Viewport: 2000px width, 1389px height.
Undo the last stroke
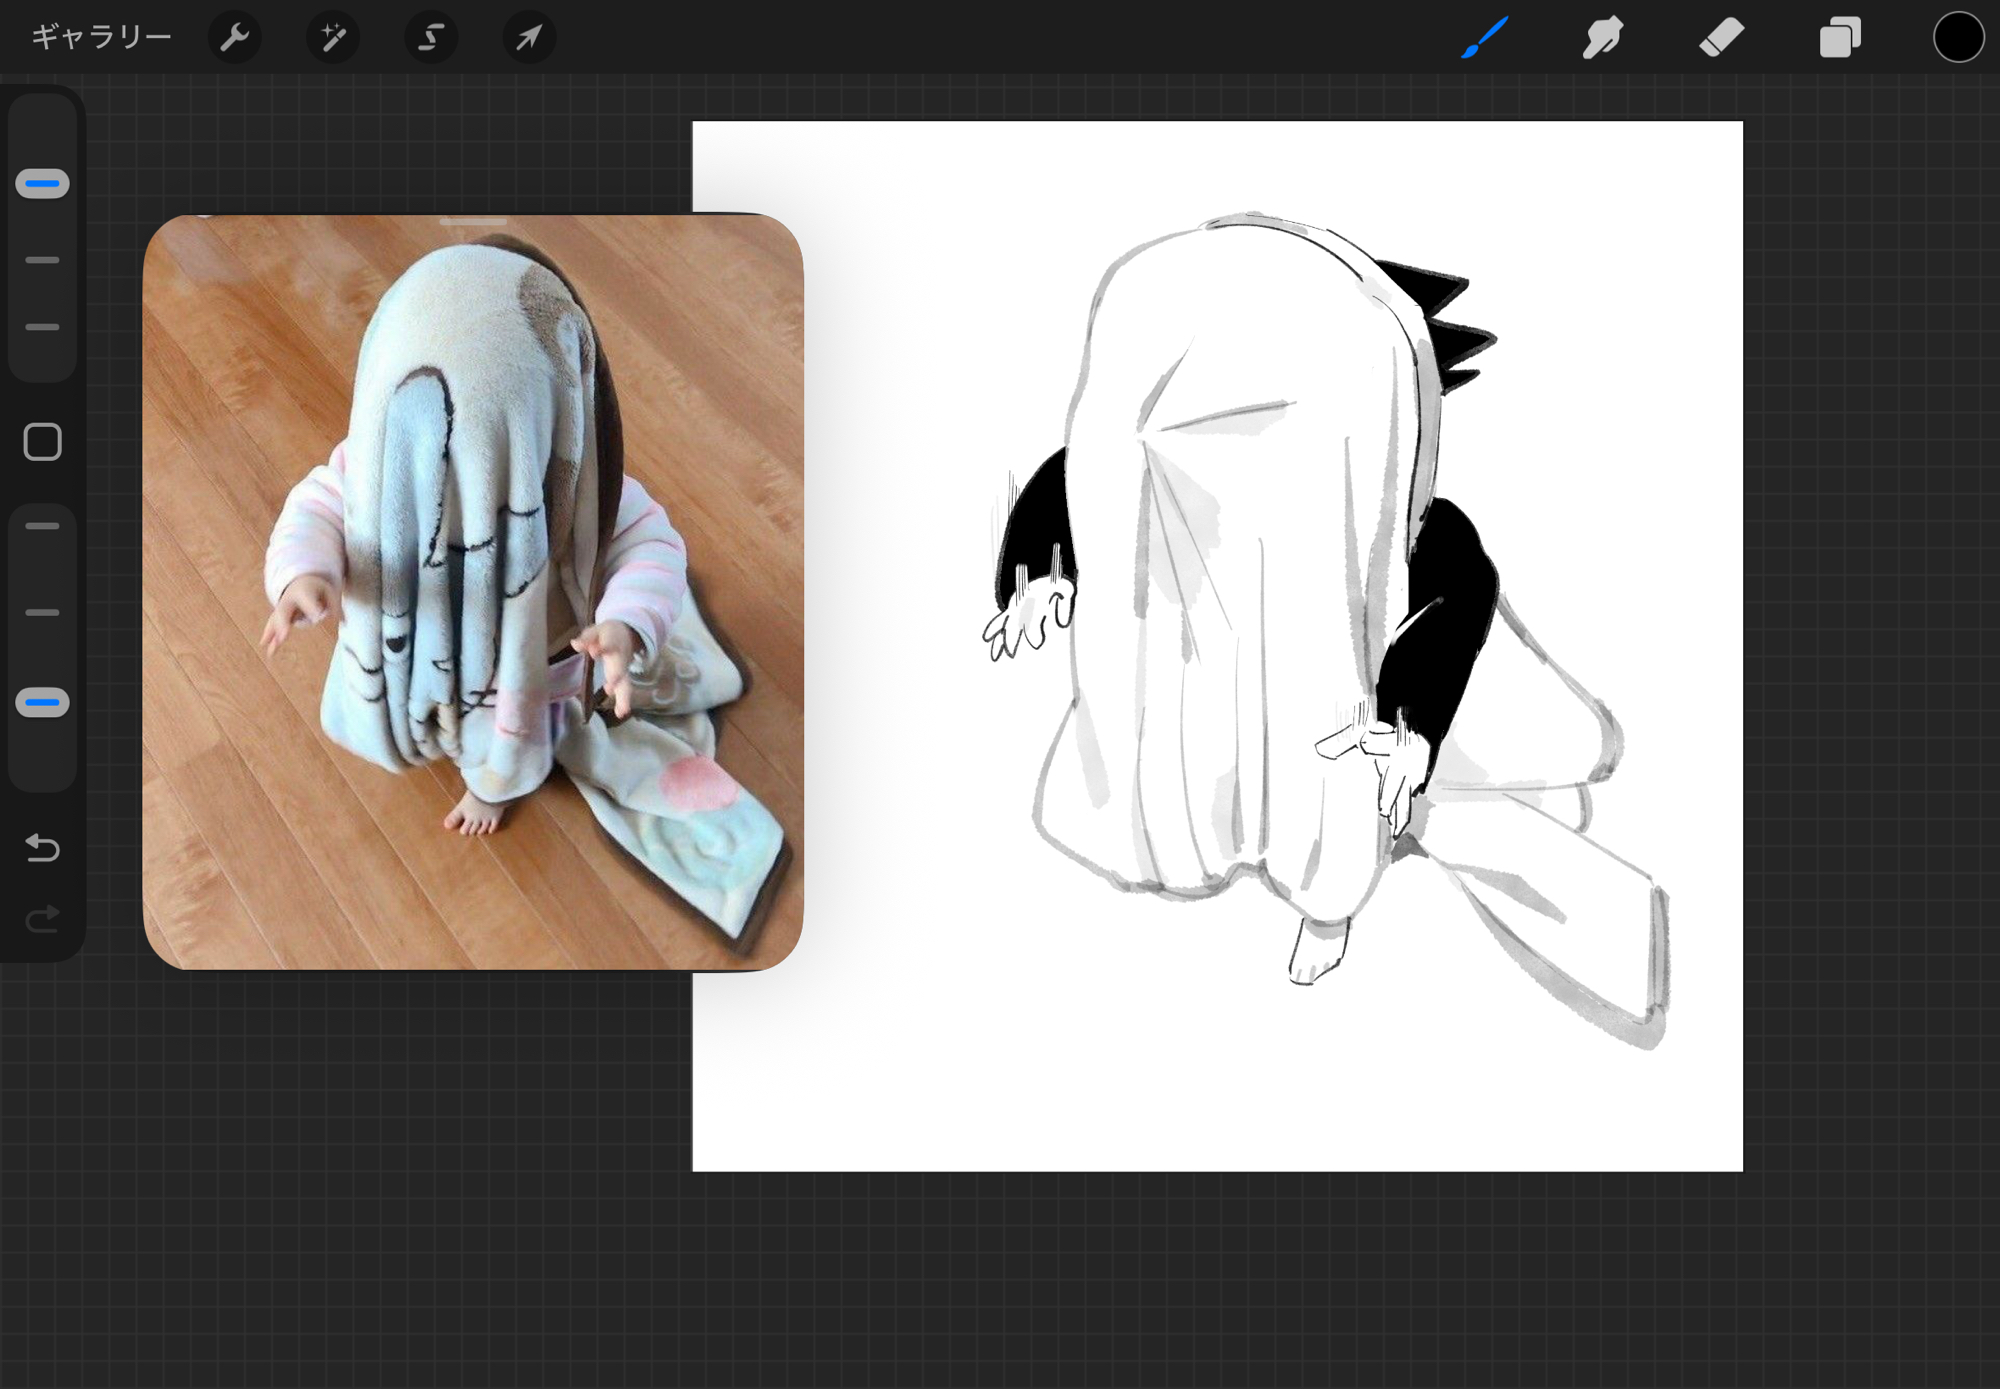click(42, 848)
